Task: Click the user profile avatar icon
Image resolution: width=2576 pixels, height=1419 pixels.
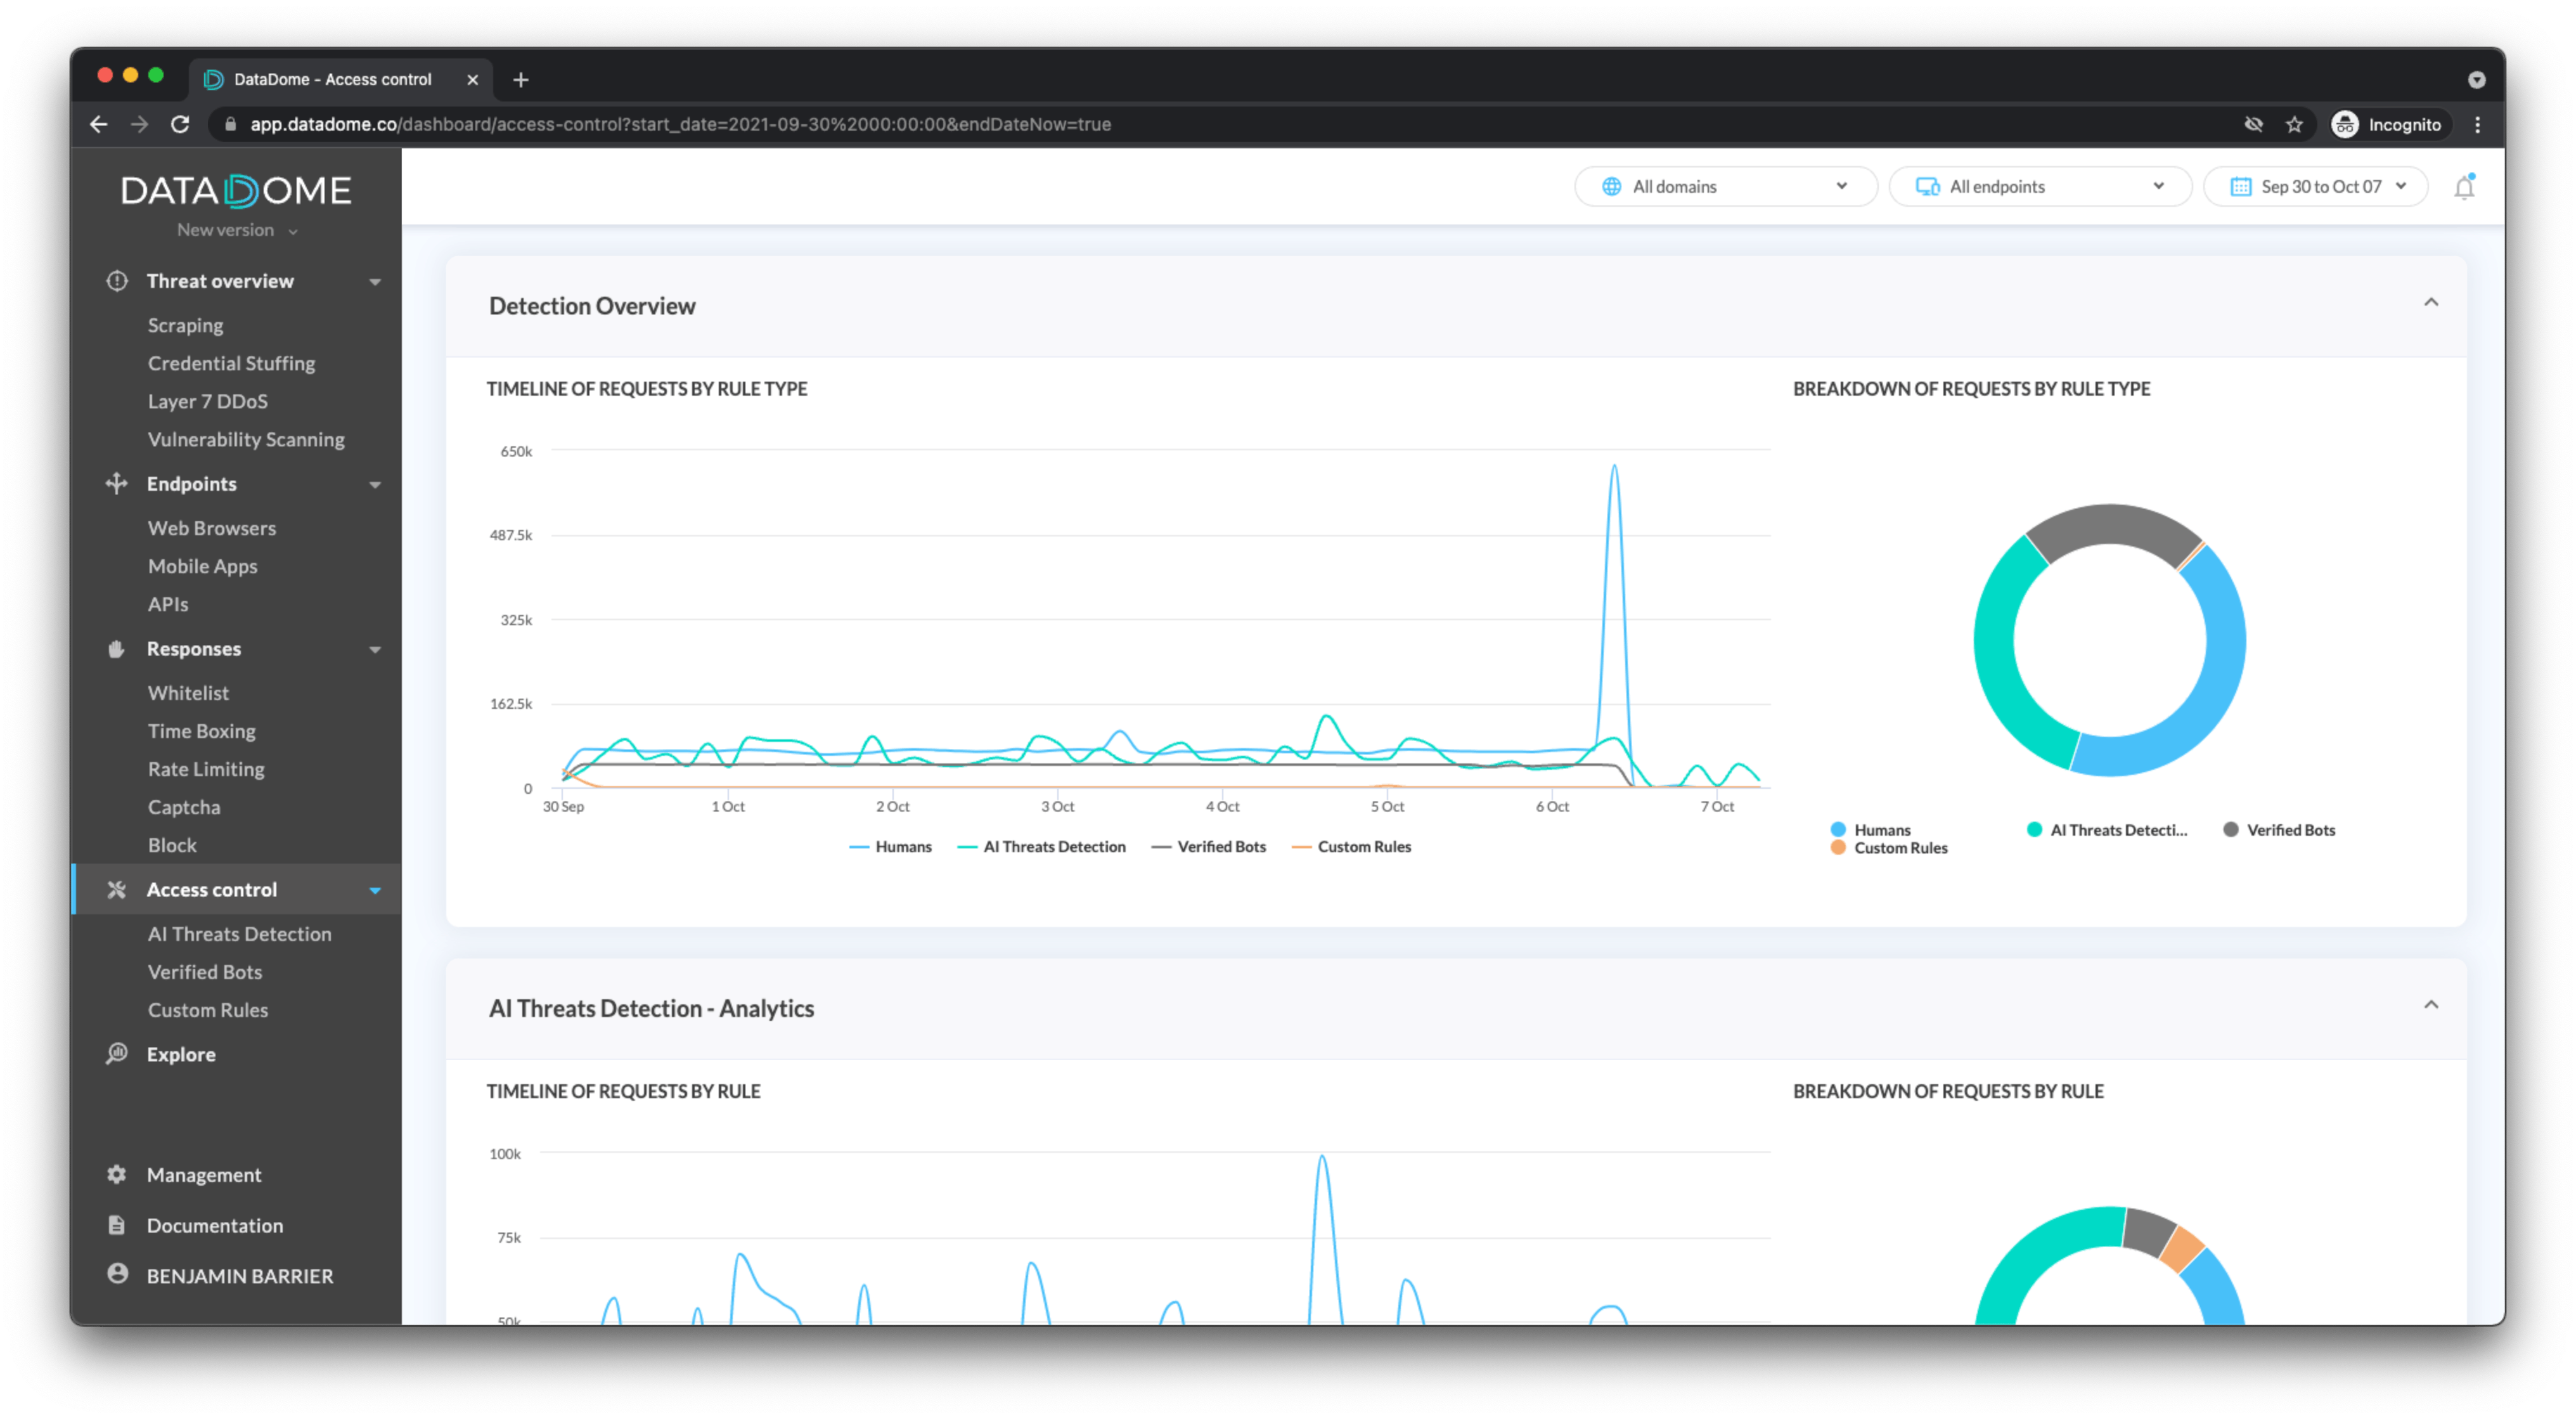Action: pyautogui.click(x=117, y=1274)
